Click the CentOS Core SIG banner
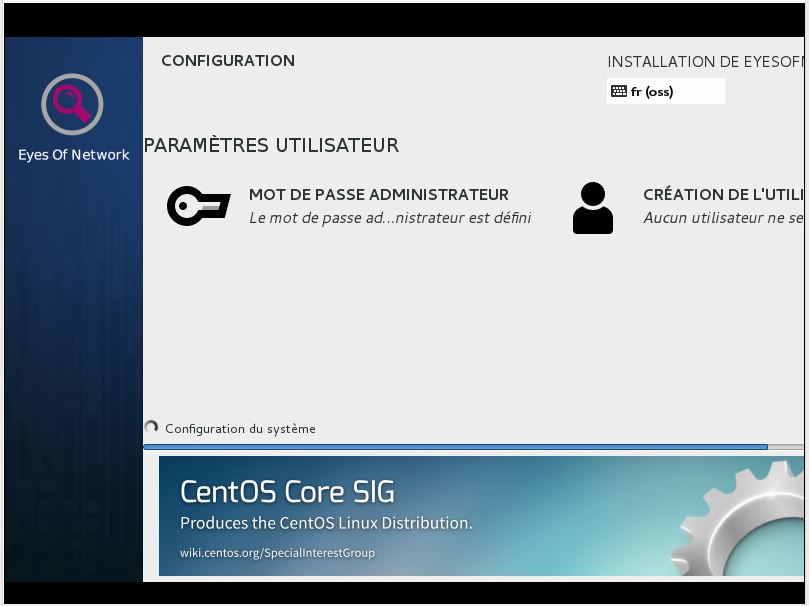Screen dimensions: 809x606 pyautogui.click(x=481, y=516)
